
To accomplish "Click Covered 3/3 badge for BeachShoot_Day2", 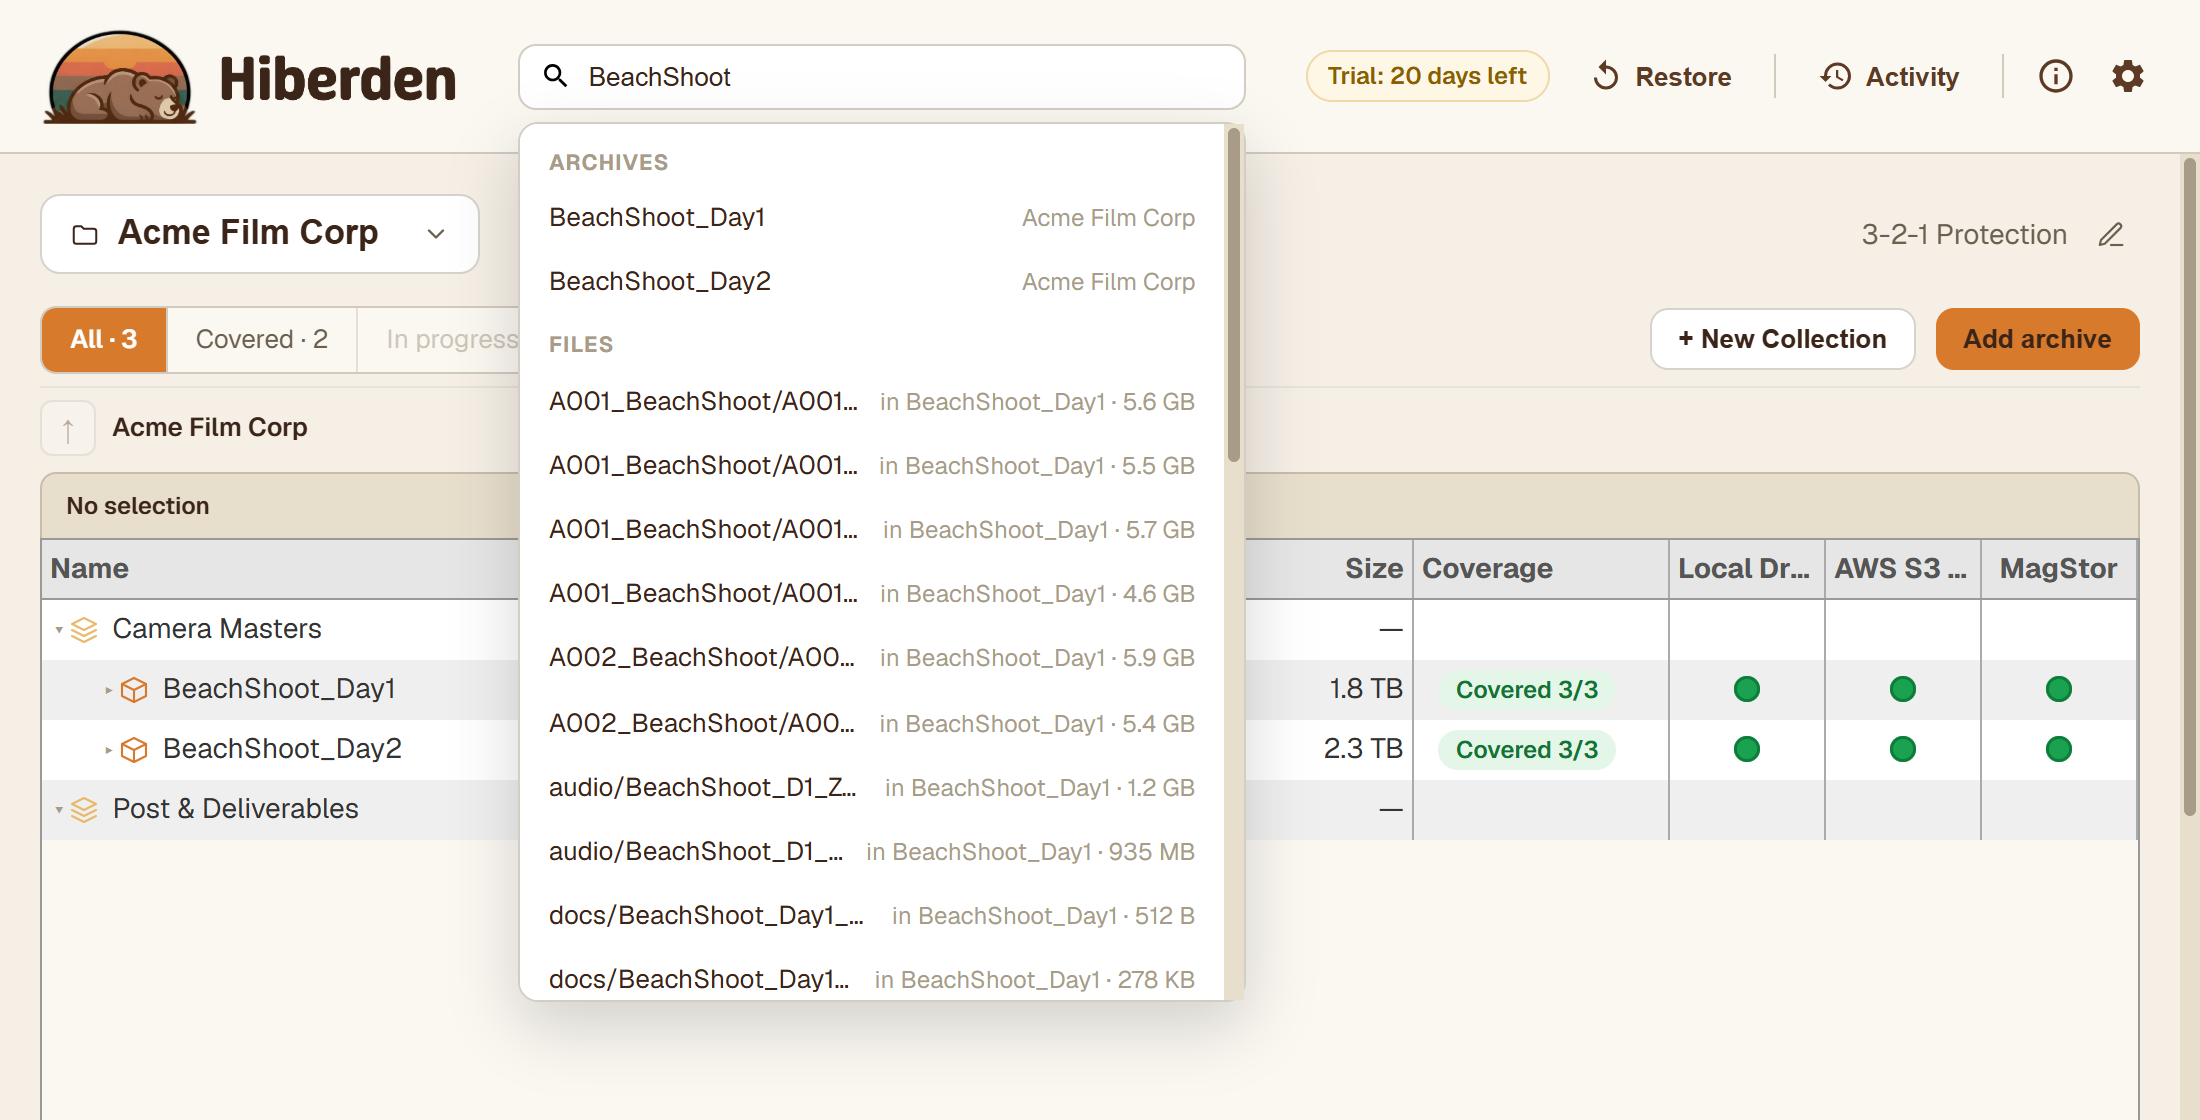I will pyautogui.click(x=1526, y=749).
